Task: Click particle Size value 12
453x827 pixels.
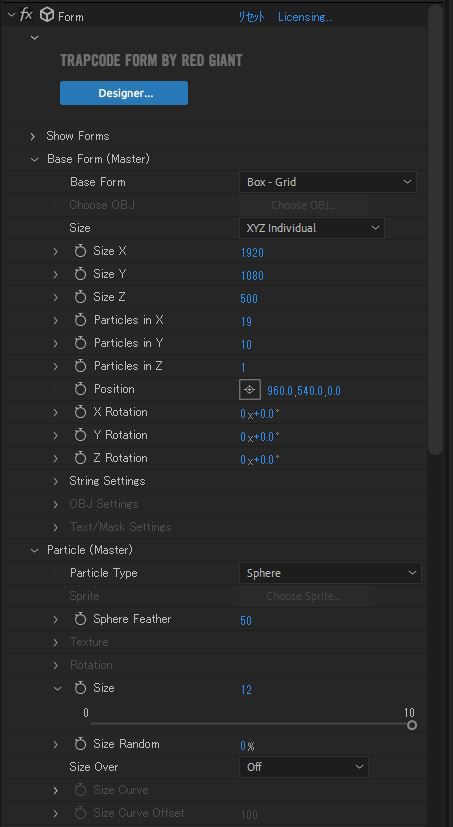Action: 246,690
